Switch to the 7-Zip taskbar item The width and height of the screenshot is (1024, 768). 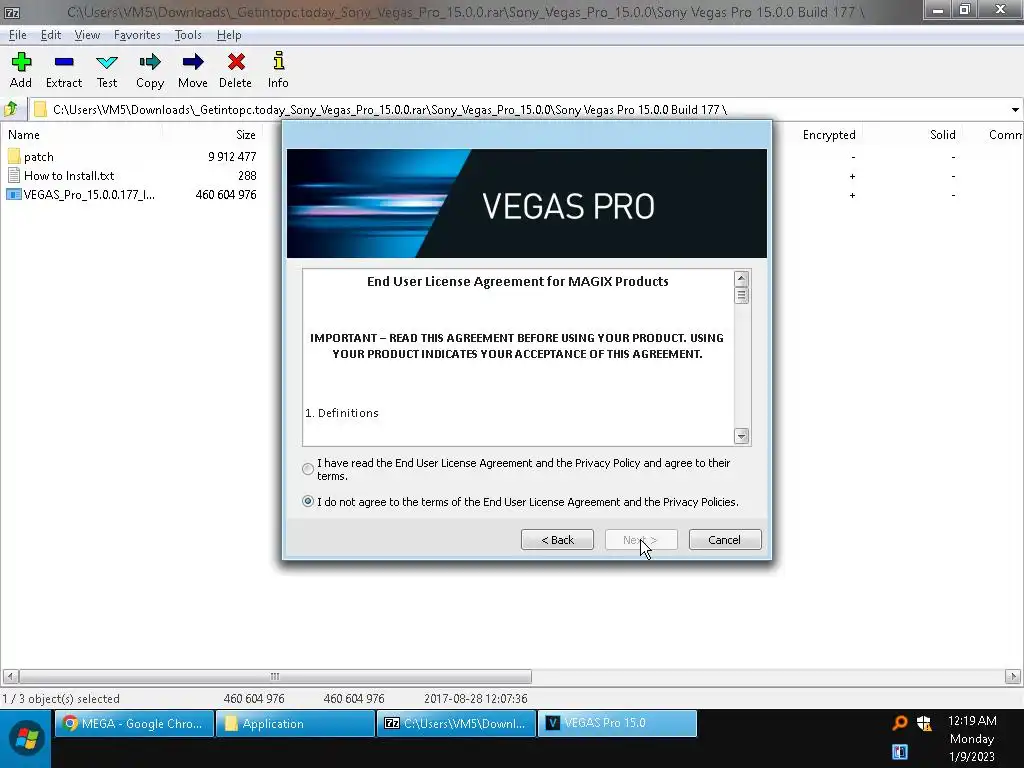(x=456, y=724)
